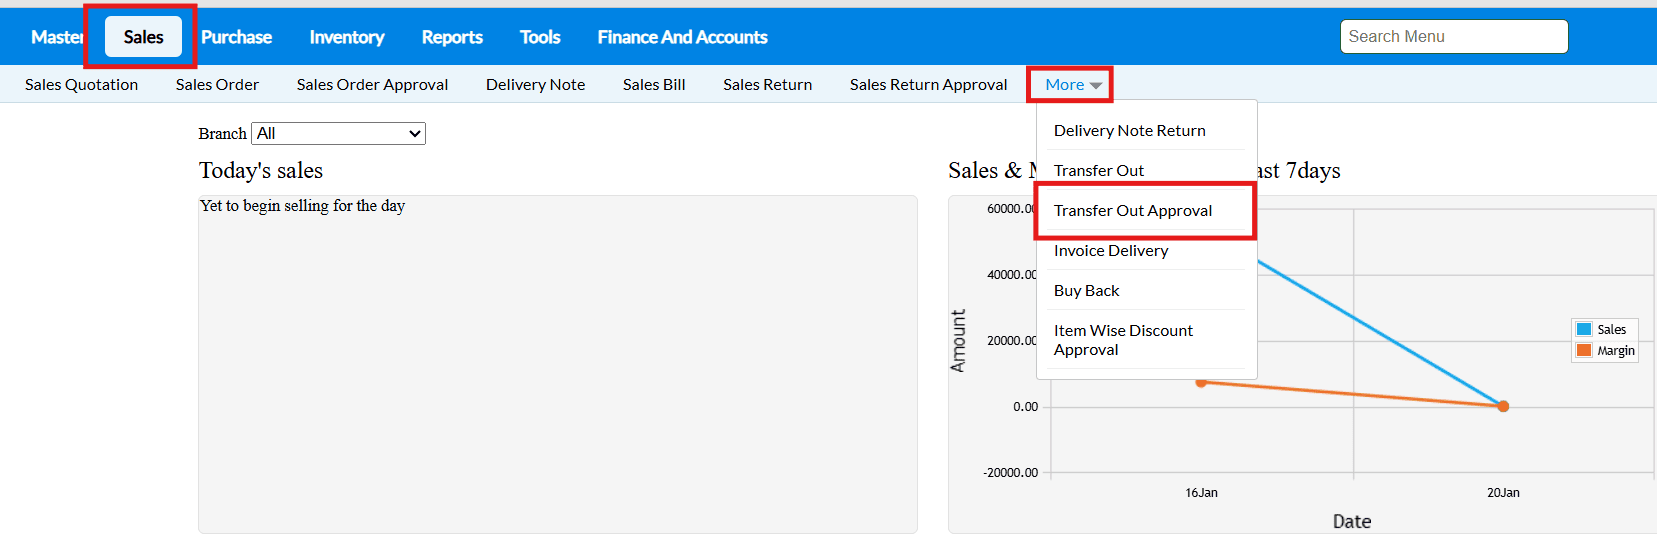Click the Search Menu input field
The height and width of the screenshot is (551, 1657).
[x=1453, y=37]
